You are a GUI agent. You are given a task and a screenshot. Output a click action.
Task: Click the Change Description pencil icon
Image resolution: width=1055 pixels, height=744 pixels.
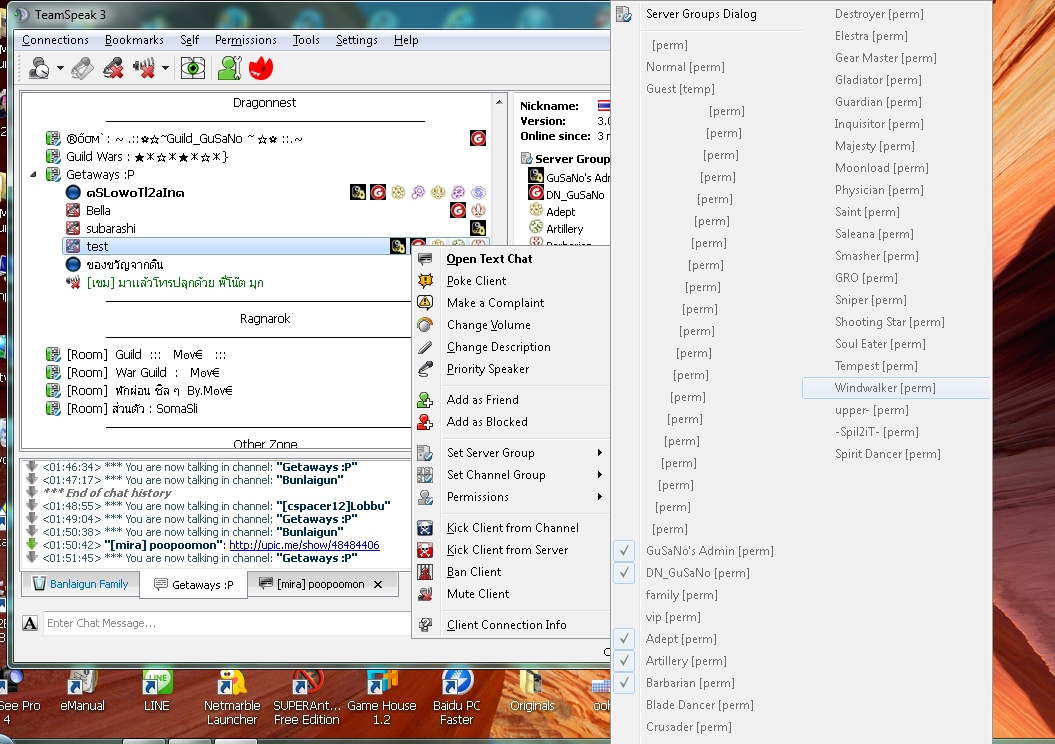click(425, 347)
